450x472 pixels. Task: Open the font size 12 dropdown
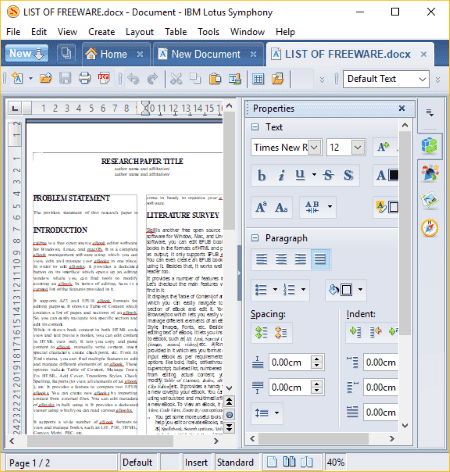[x=358, y=147]
